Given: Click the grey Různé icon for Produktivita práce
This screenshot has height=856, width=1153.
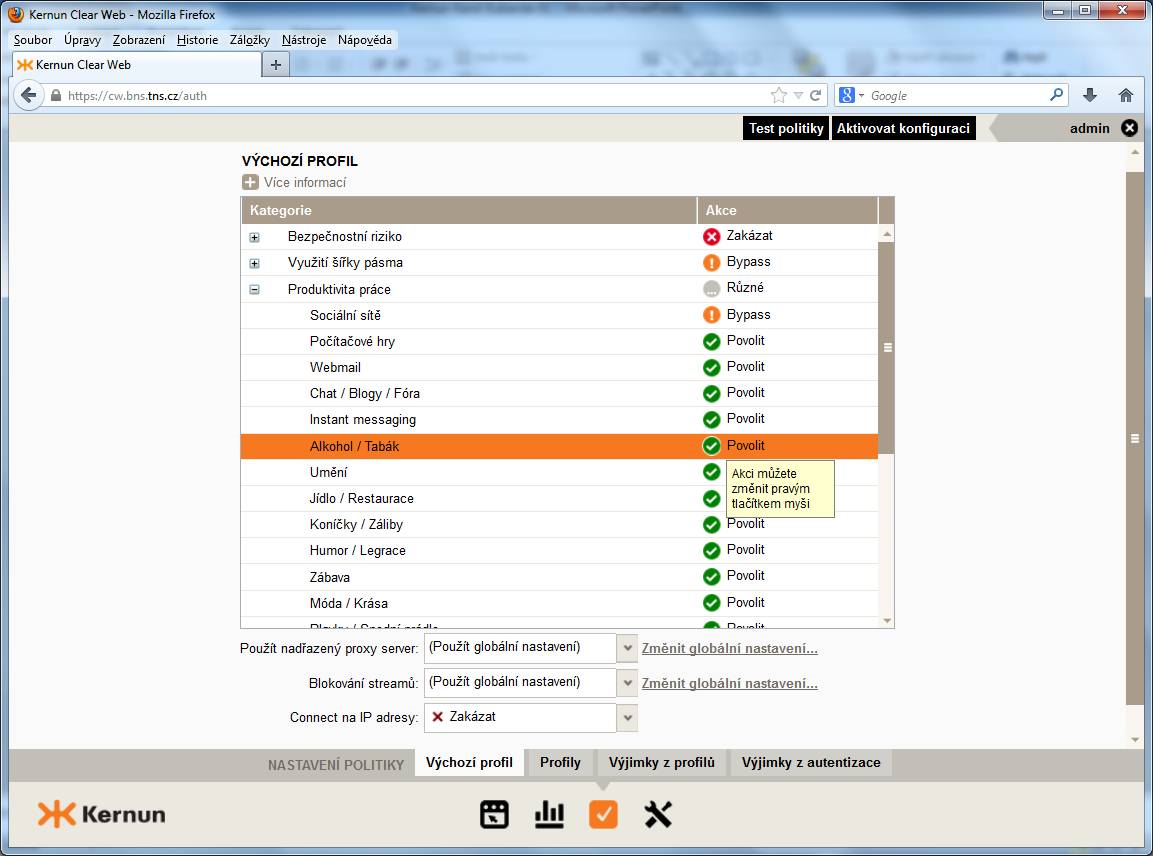Looking at the screenshot, I should [x=711, y=288].
